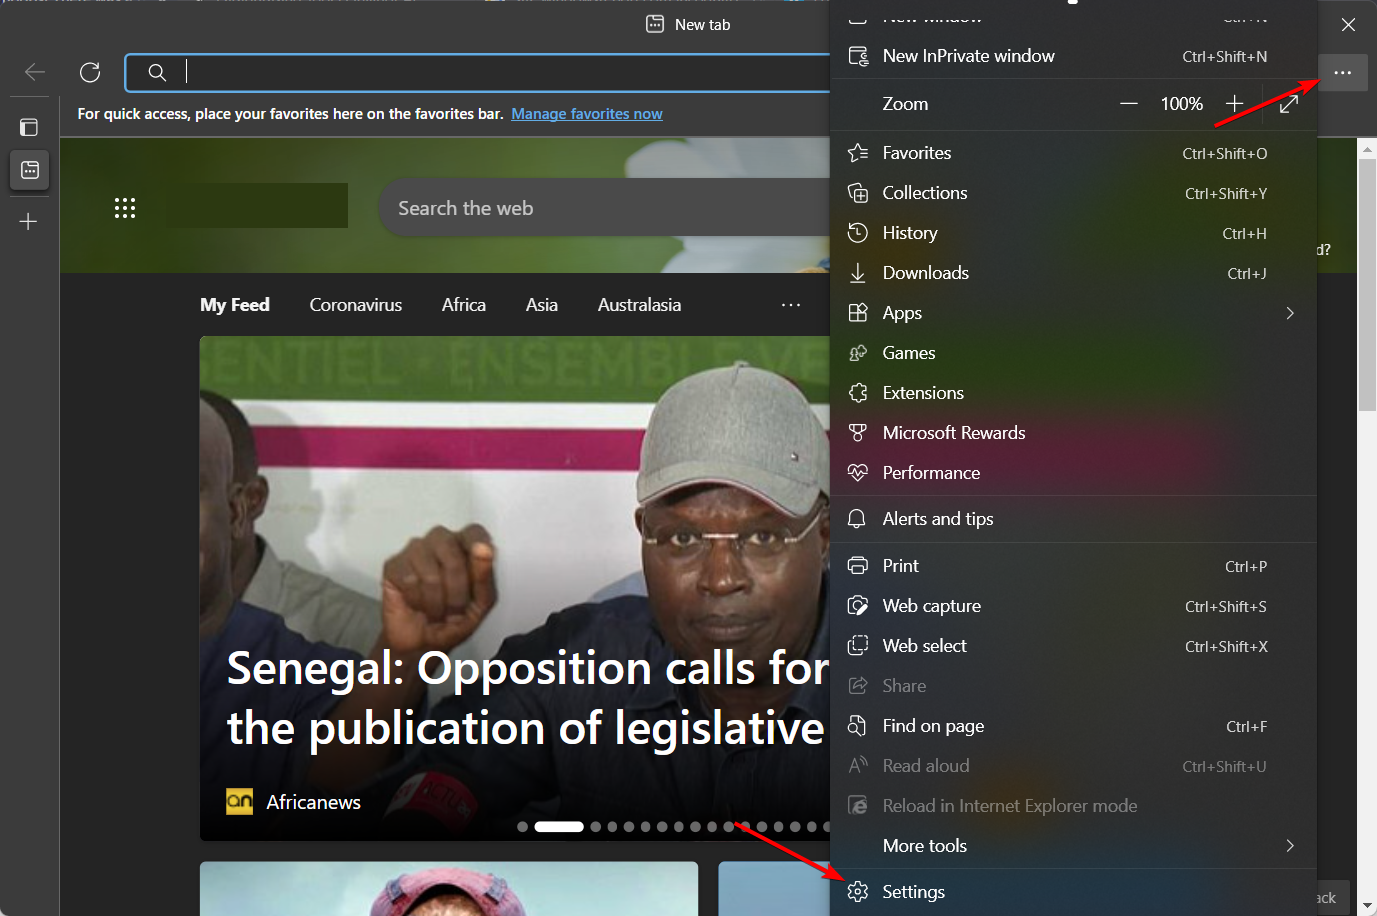The height and width of the screenshot is (916, 1377).
Task: Enter full screen with the zoom expand icon
Action: (1289, 104)
